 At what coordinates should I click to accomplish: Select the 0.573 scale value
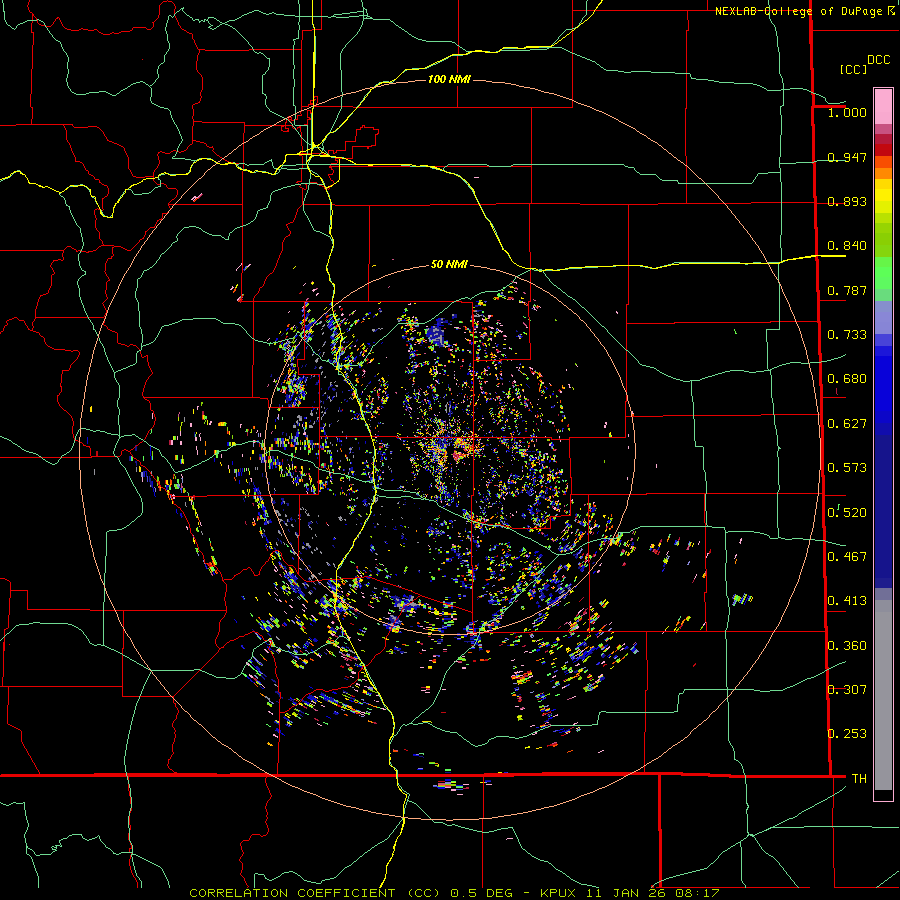(847, 468)
